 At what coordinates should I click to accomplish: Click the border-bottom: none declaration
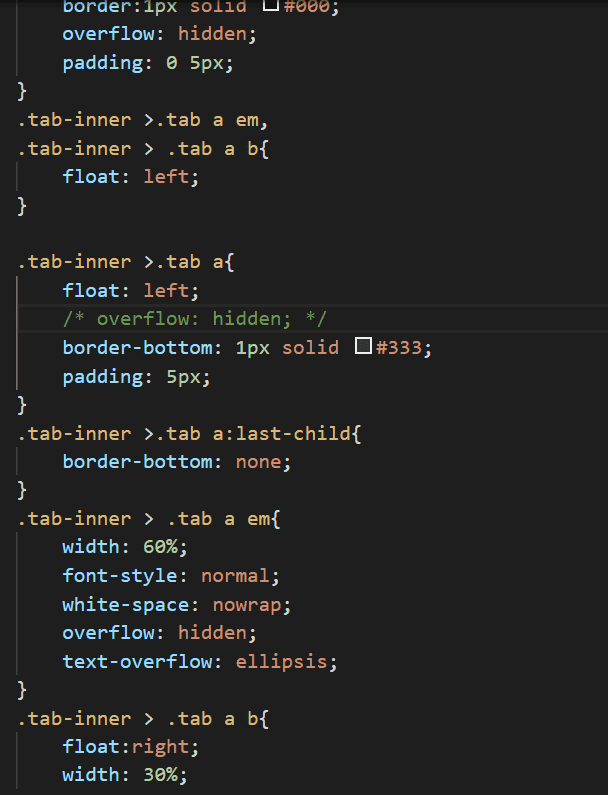(x=176, y=462)
